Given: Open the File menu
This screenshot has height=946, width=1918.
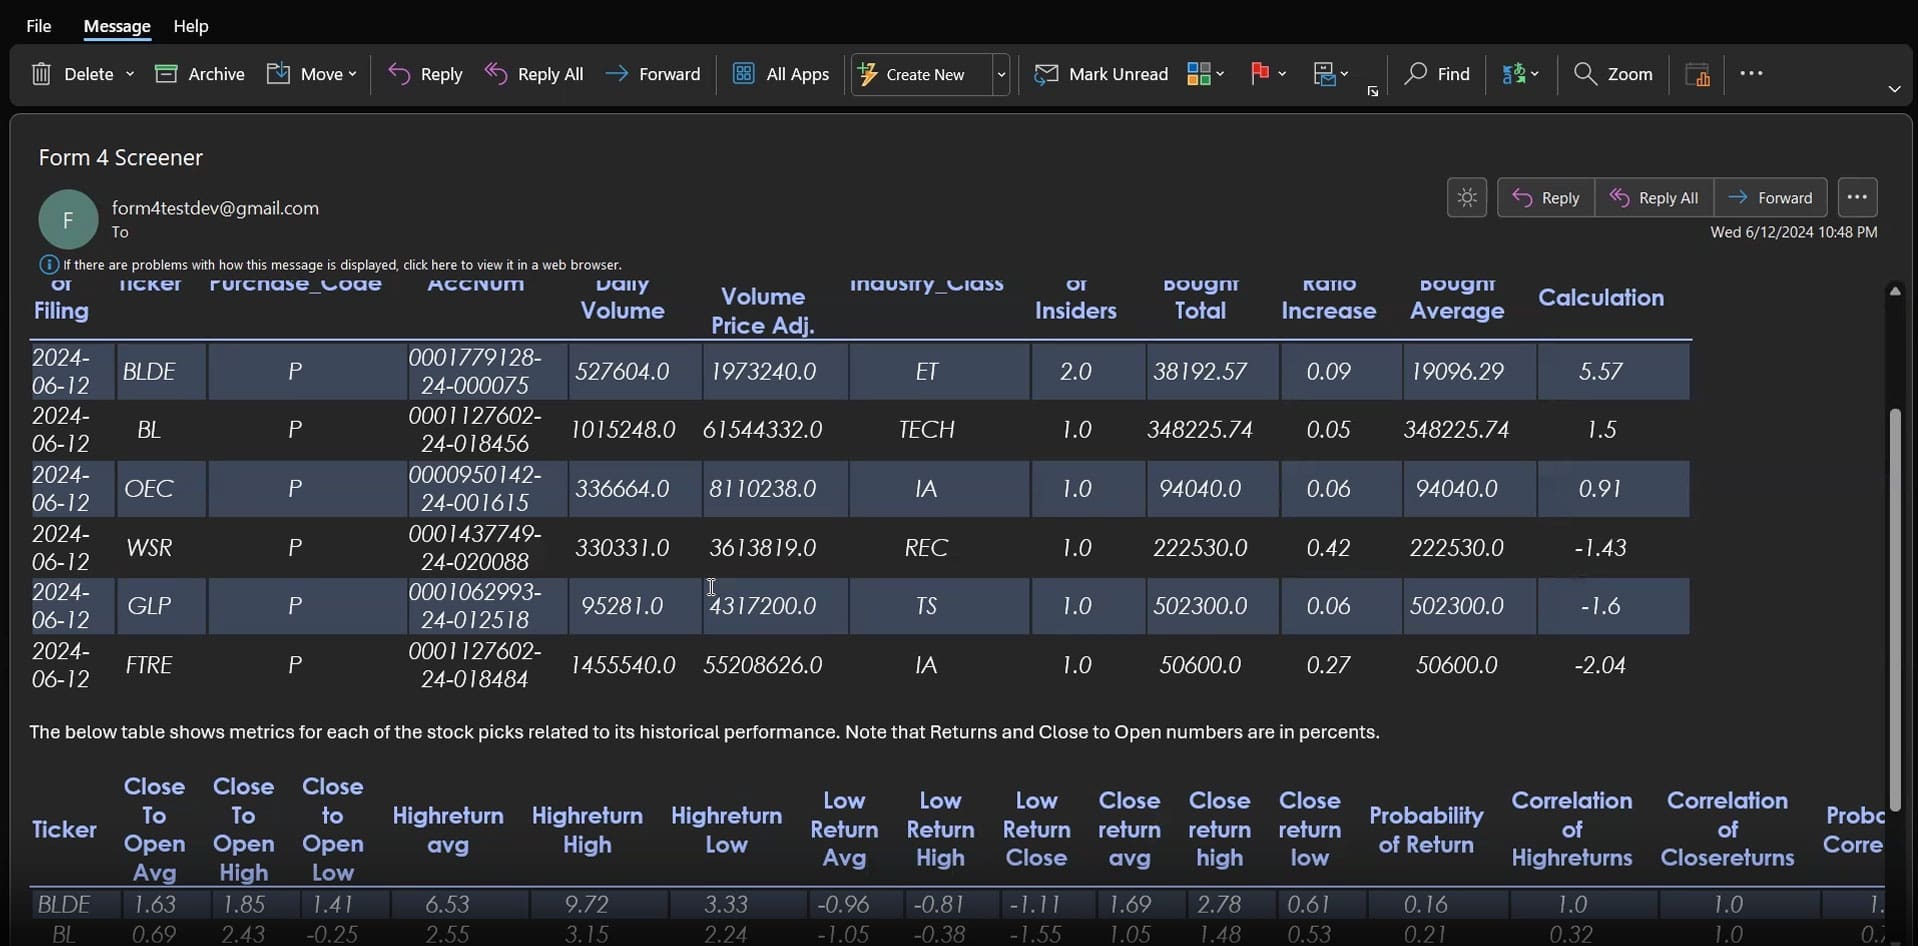Looking at the screenshot, I should coord(39,26).
